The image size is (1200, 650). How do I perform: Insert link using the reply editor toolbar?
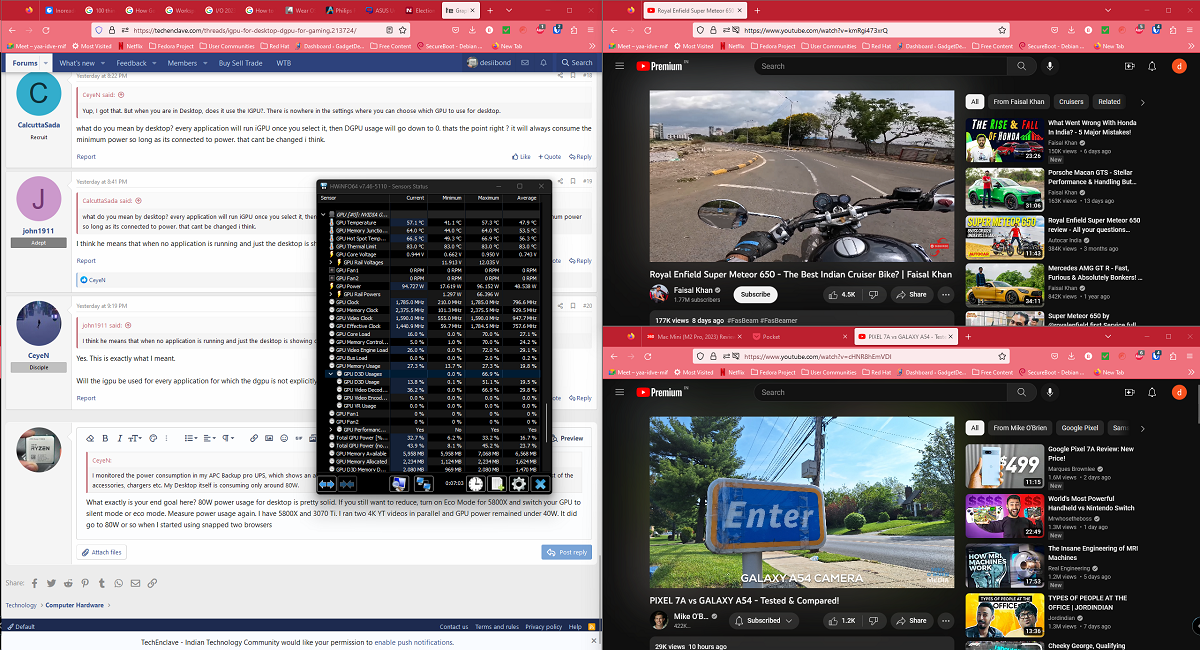click(x=254, y=438)
